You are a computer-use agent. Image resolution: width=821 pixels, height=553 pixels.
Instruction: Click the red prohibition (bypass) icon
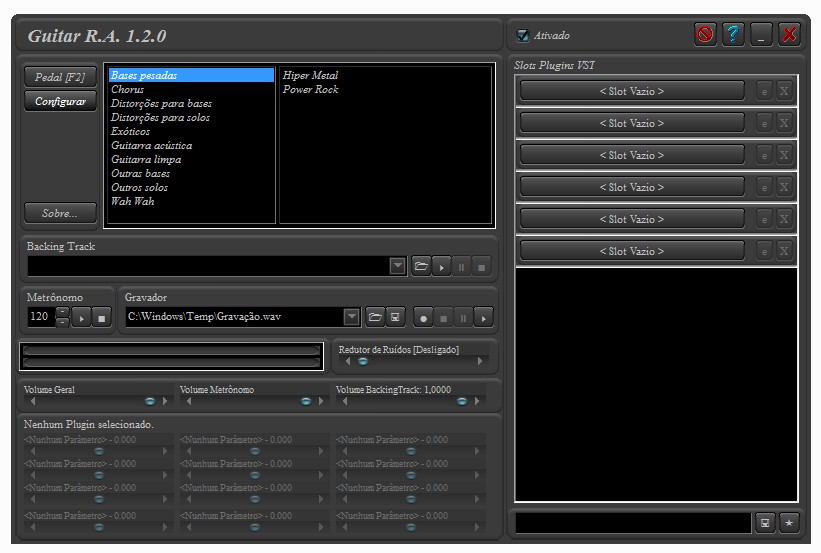tap(705, 35)
